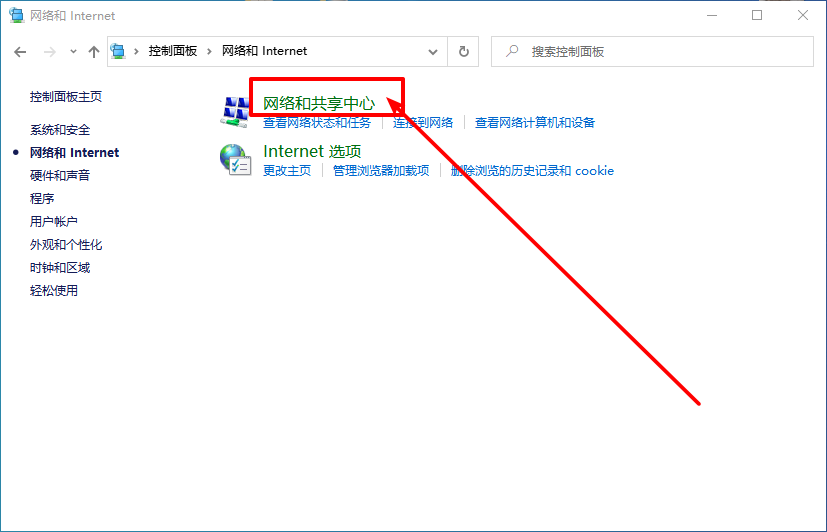Click the window title bar icon

pyautogui.click(x=16, y=15)
